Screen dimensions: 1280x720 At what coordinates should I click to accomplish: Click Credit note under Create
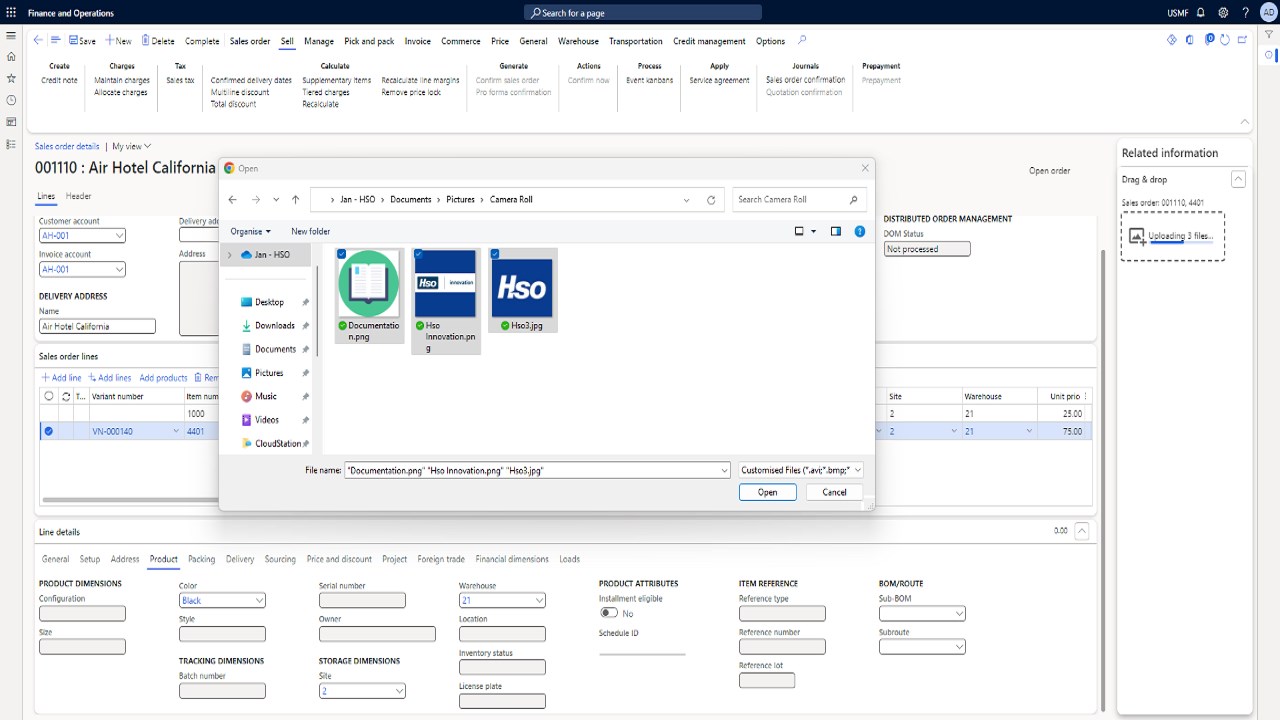point(59,80)
